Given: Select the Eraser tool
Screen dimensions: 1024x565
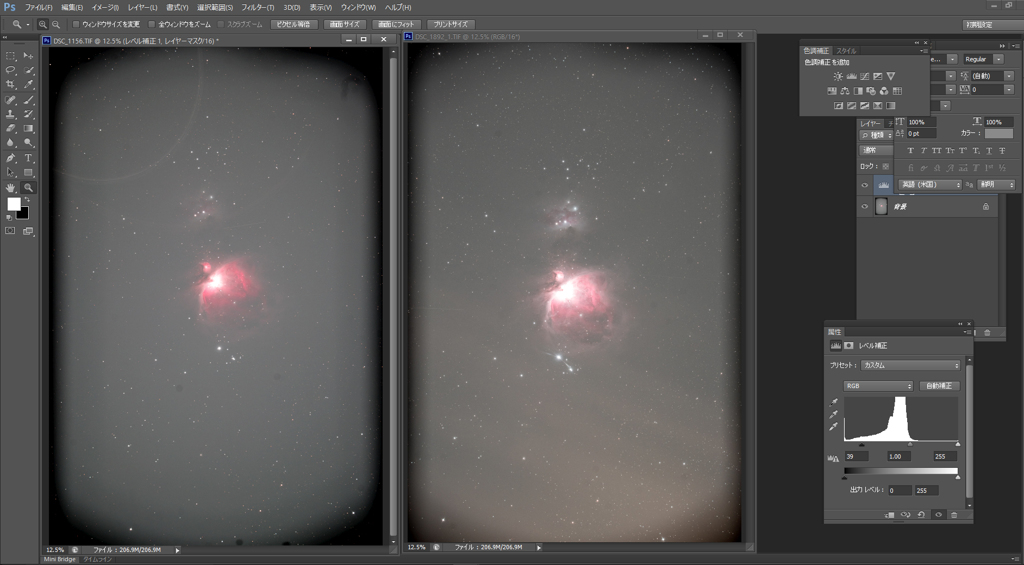Looking at the screenshot, I should (x=10, y=129).
